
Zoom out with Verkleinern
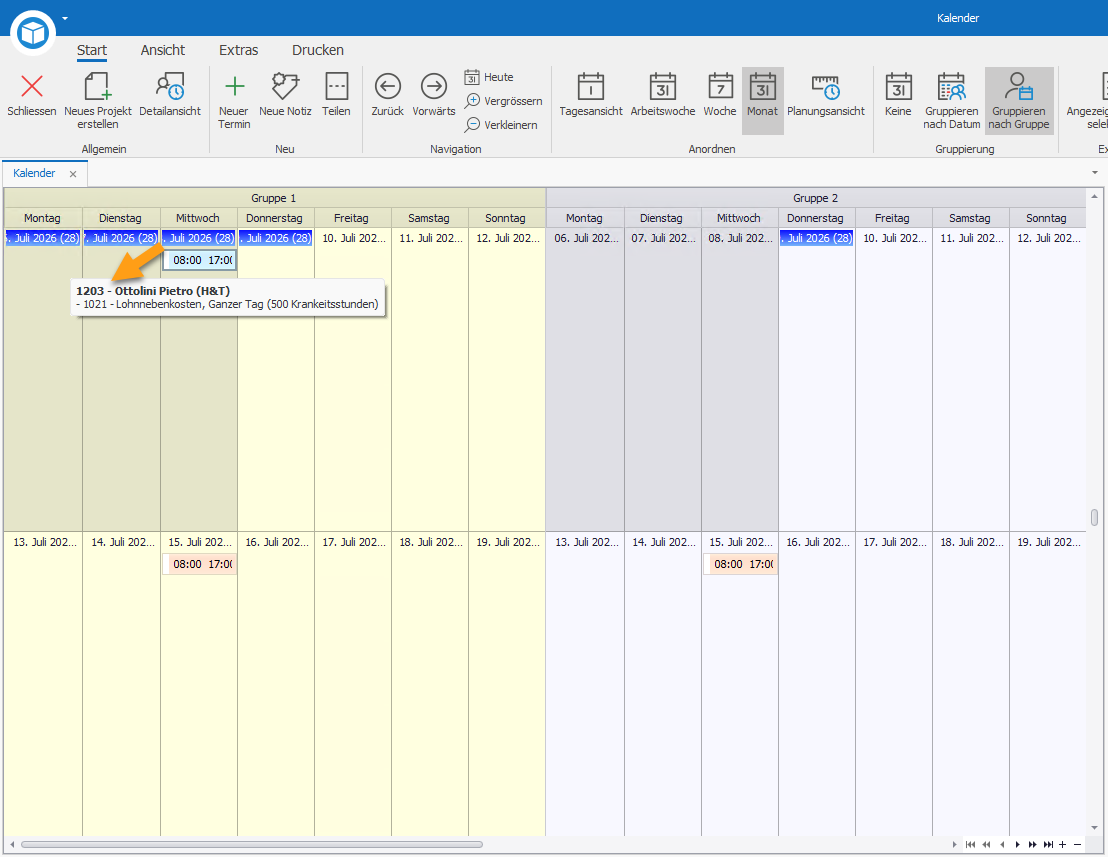[x=501, y=125]
